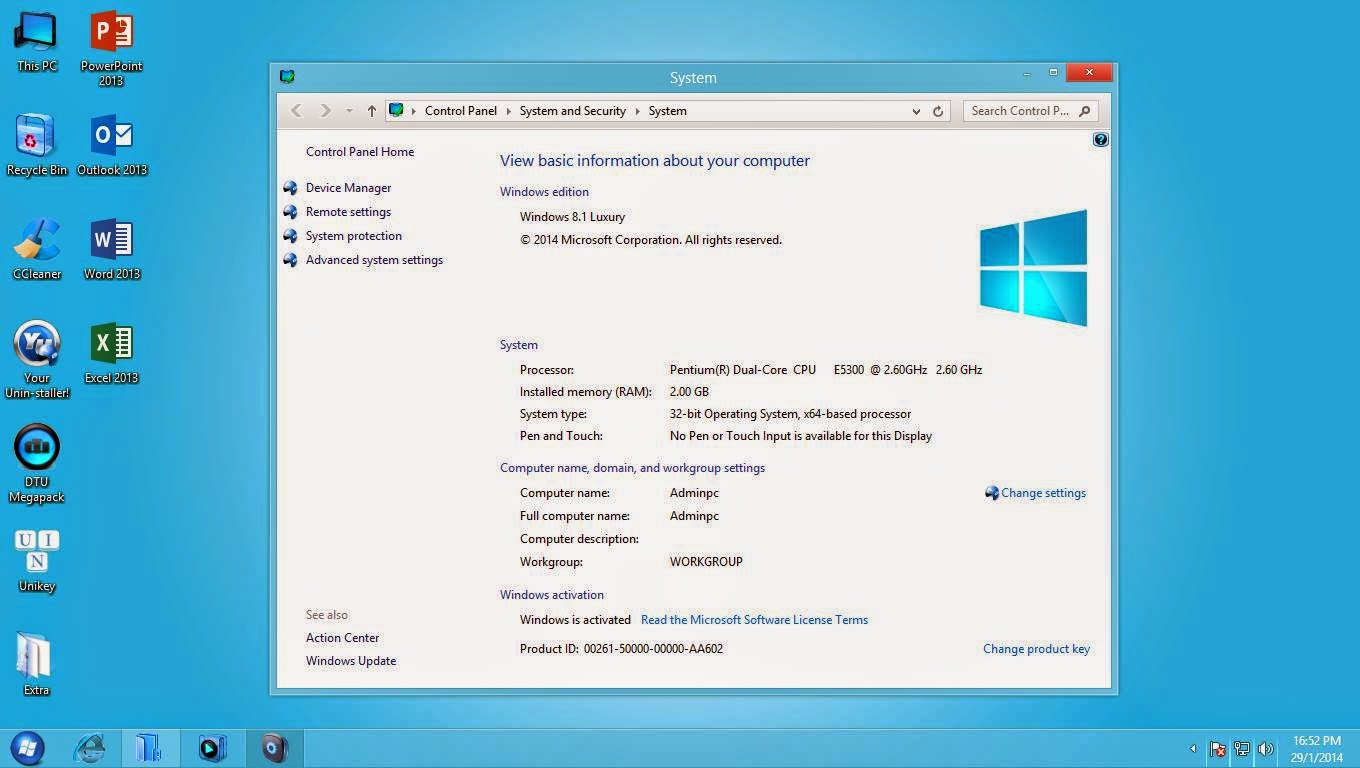Select Your Unin-staller! desktop icon

click(36, 360)
